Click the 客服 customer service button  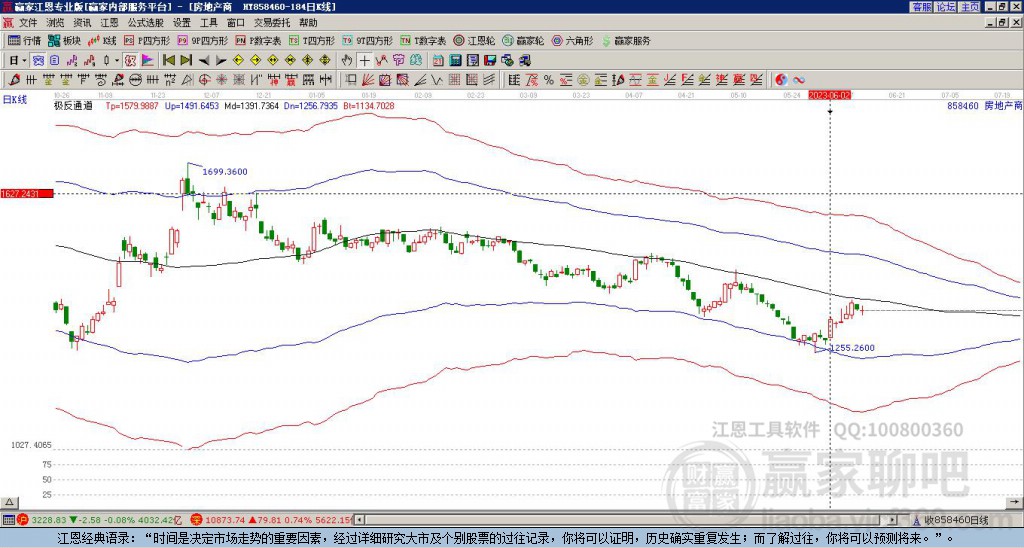click(922, 7)
